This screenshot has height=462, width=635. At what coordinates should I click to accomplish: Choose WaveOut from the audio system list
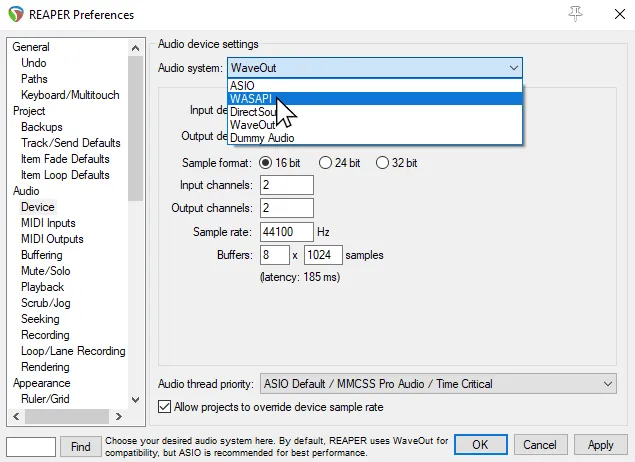point(375,125)
